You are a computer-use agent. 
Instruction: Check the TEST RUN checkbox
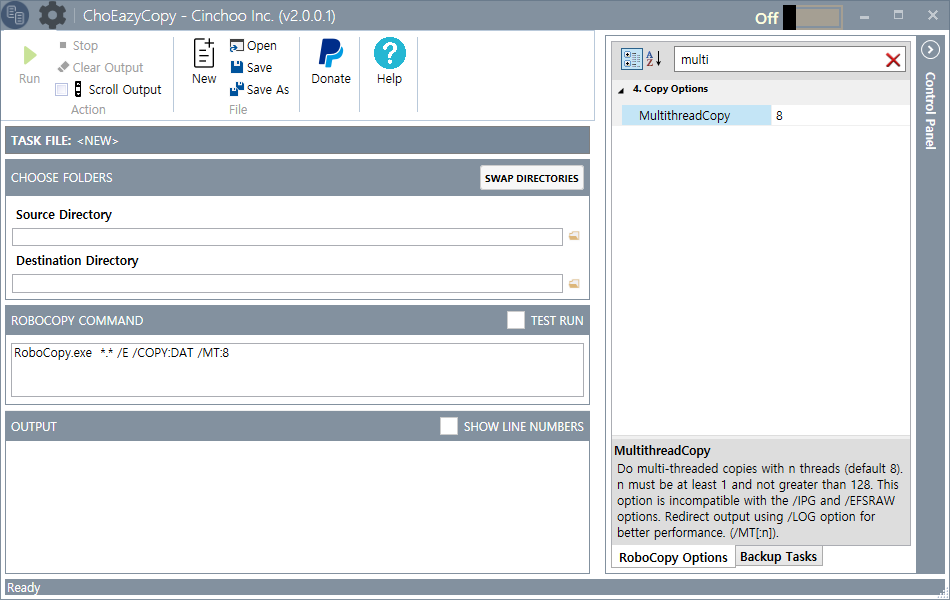516,320
